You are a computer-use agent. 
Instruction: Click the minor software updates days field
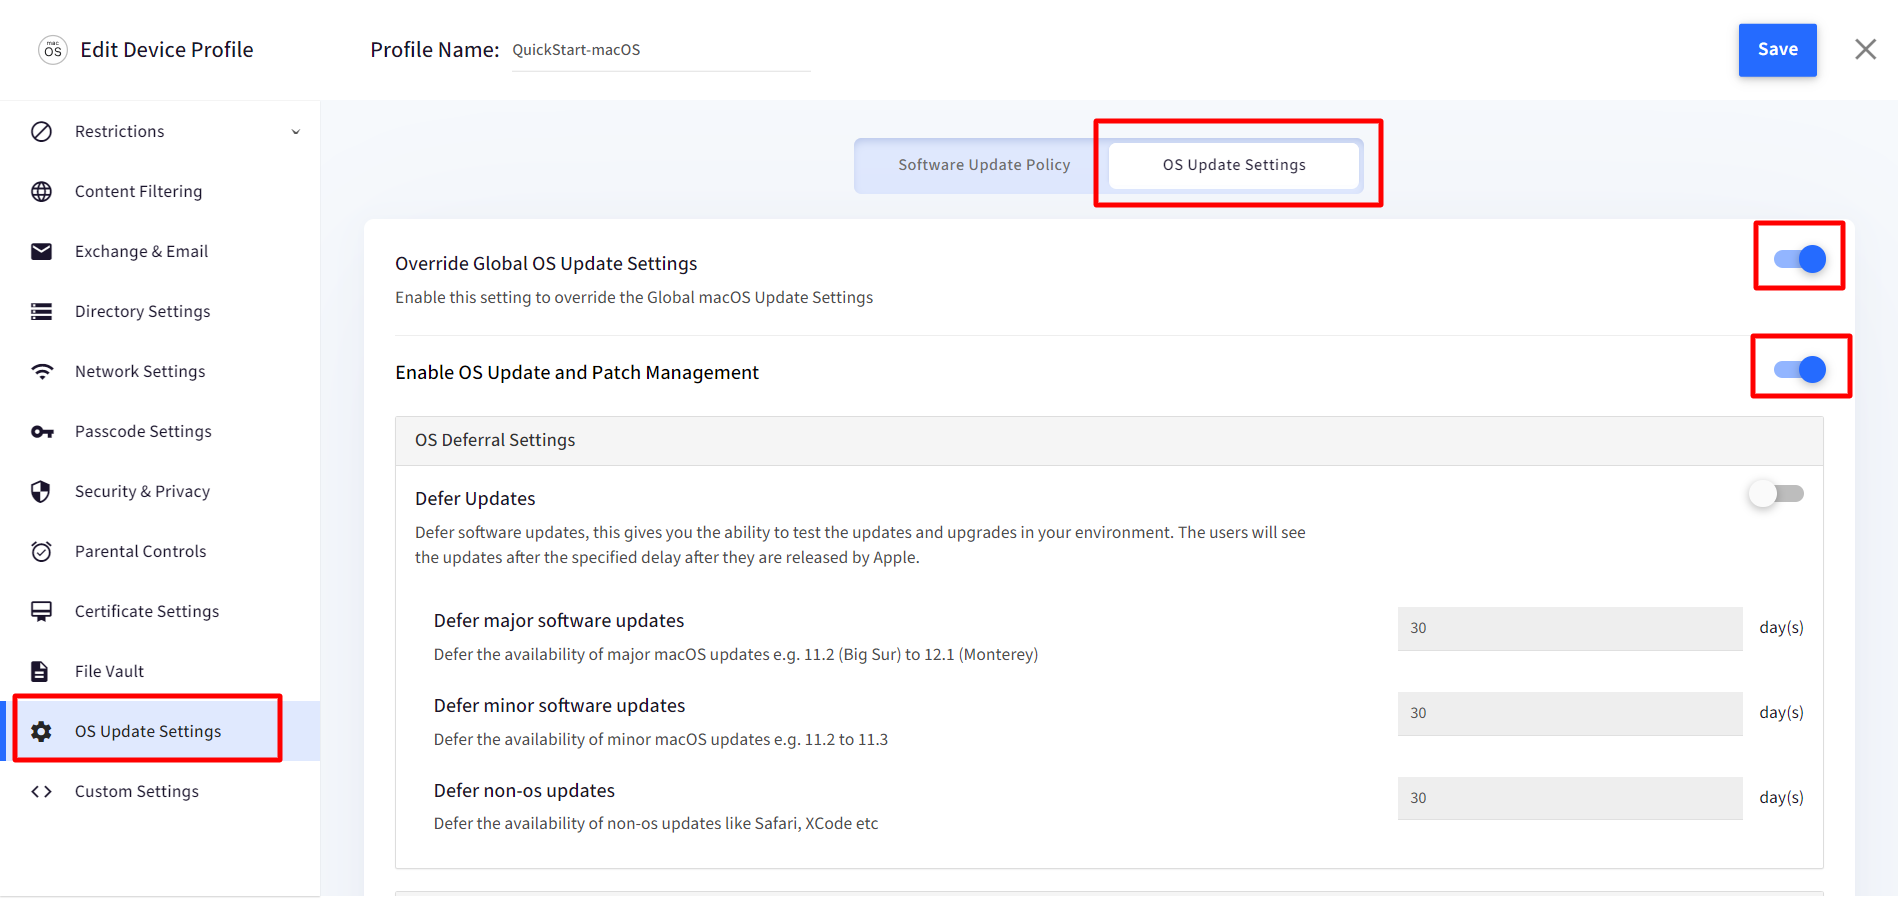[x=1569, y=713]
